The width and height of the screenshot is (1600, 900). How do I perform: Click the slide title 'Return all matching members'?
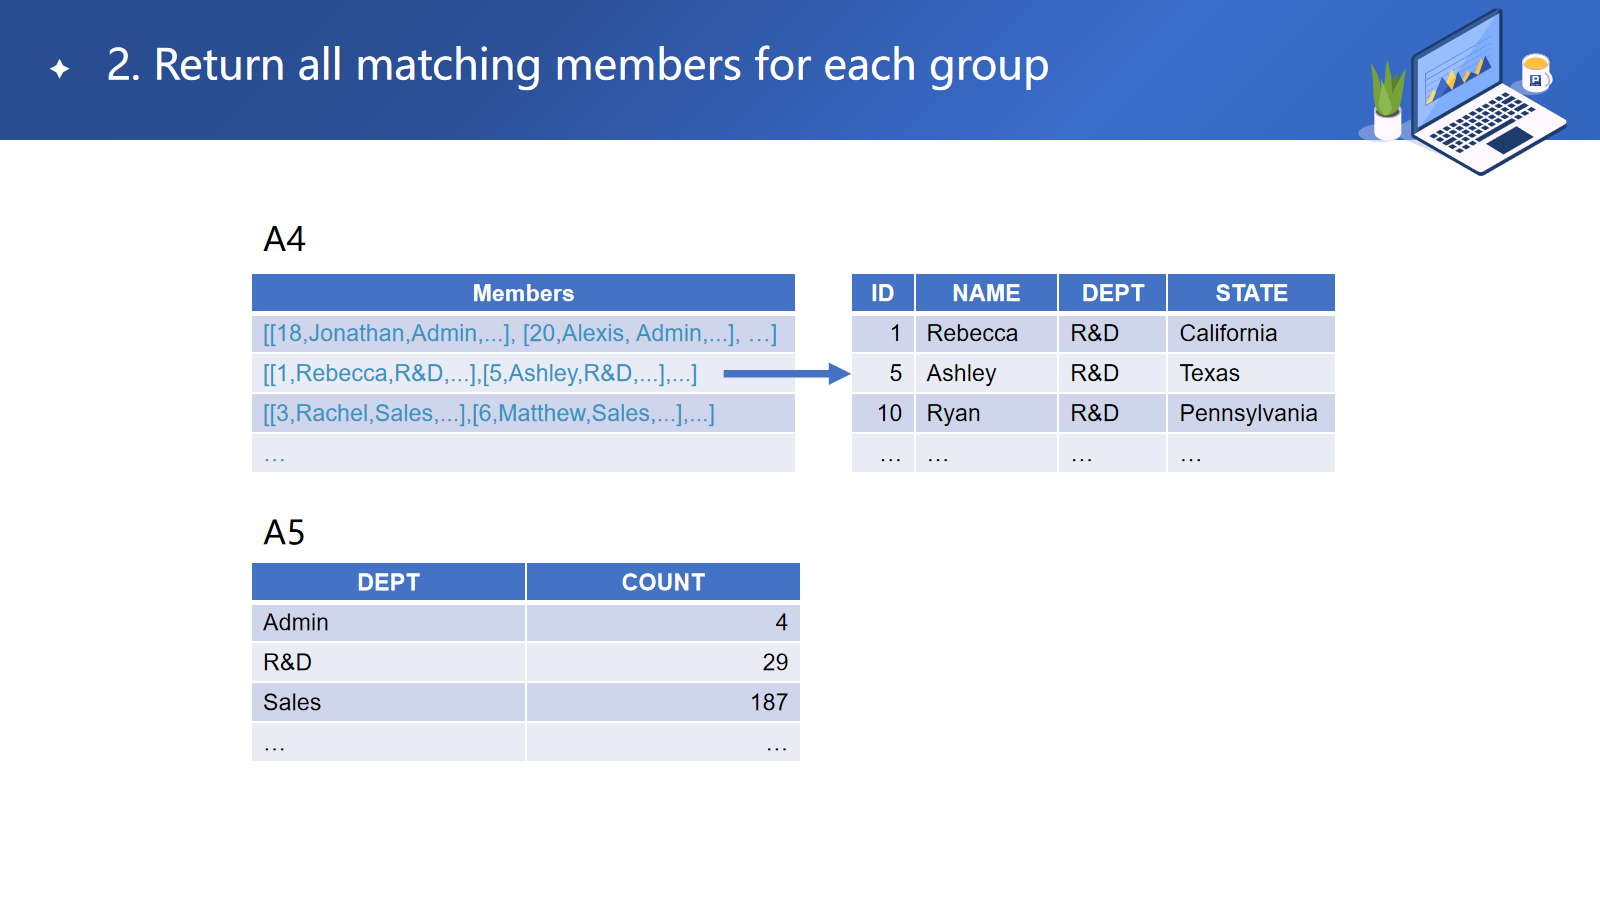[x=577, y=66]
